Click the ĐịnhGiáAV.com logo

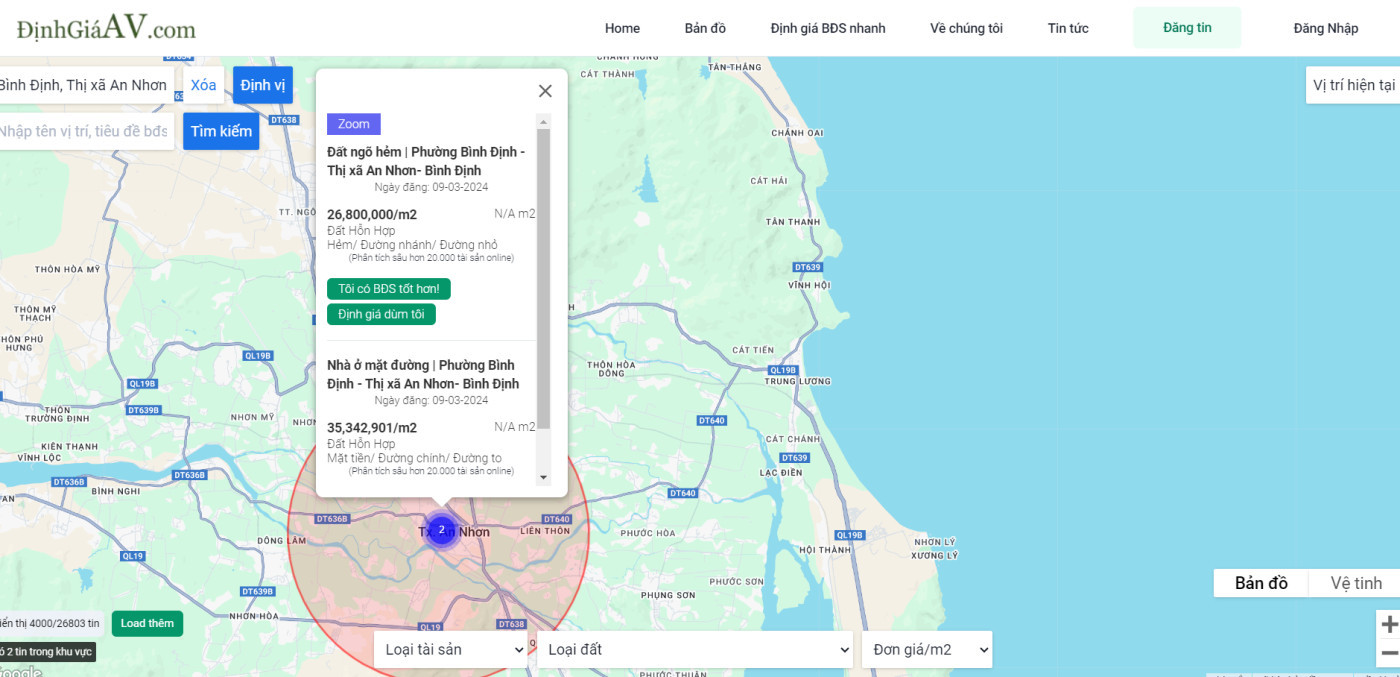click(106, 28)
